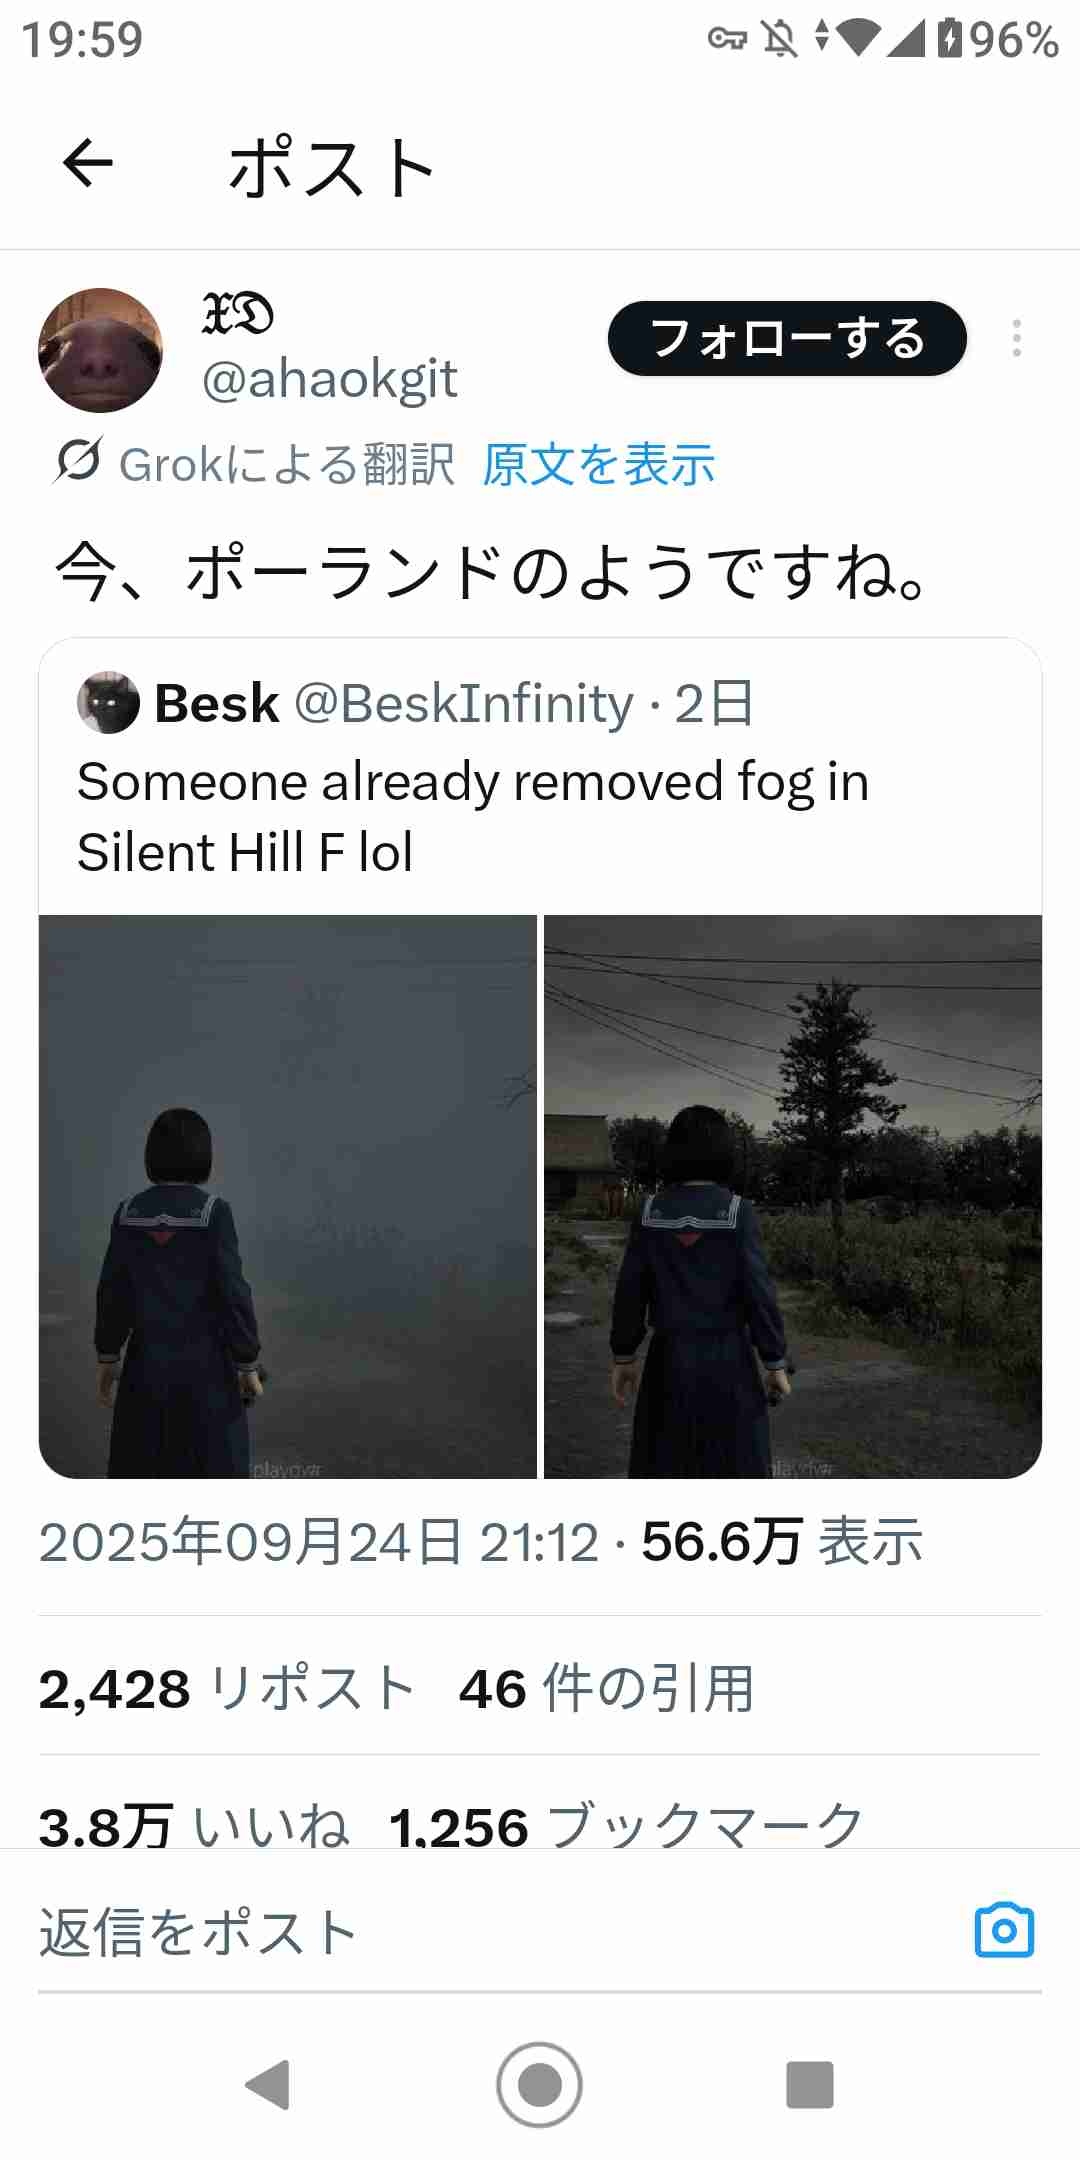Image resolution: width=1080 pixels, height=2160 pixels.
Task: Open quoted post by @BeskInfinity
Action: [540, 776]
